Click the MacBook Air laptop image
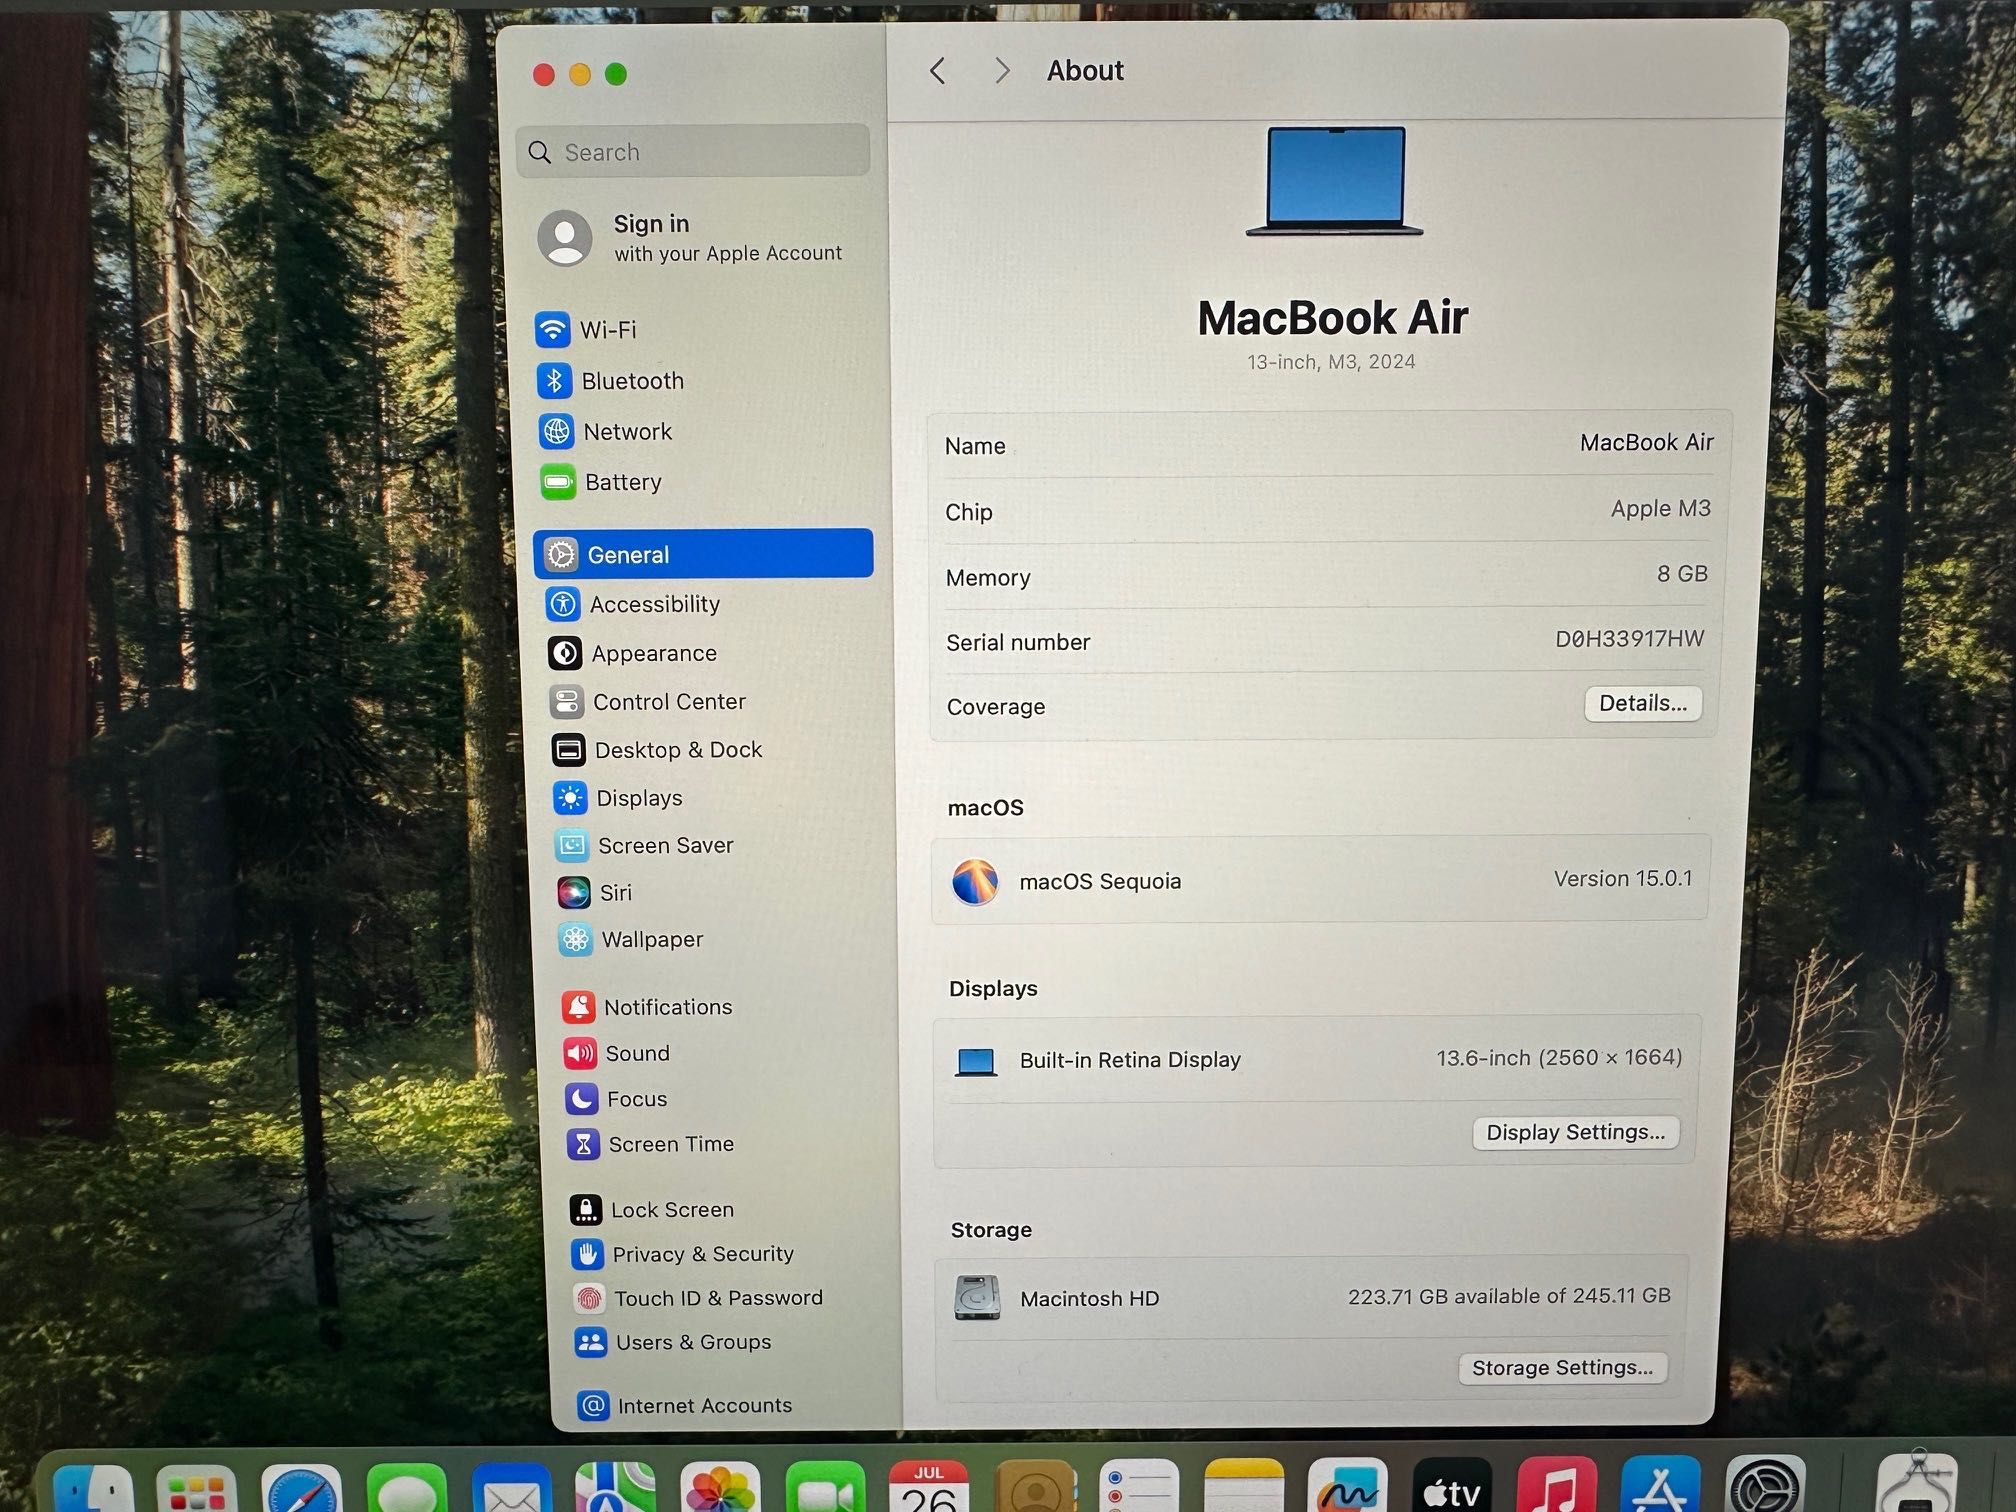 click(x=1334, y=181)
